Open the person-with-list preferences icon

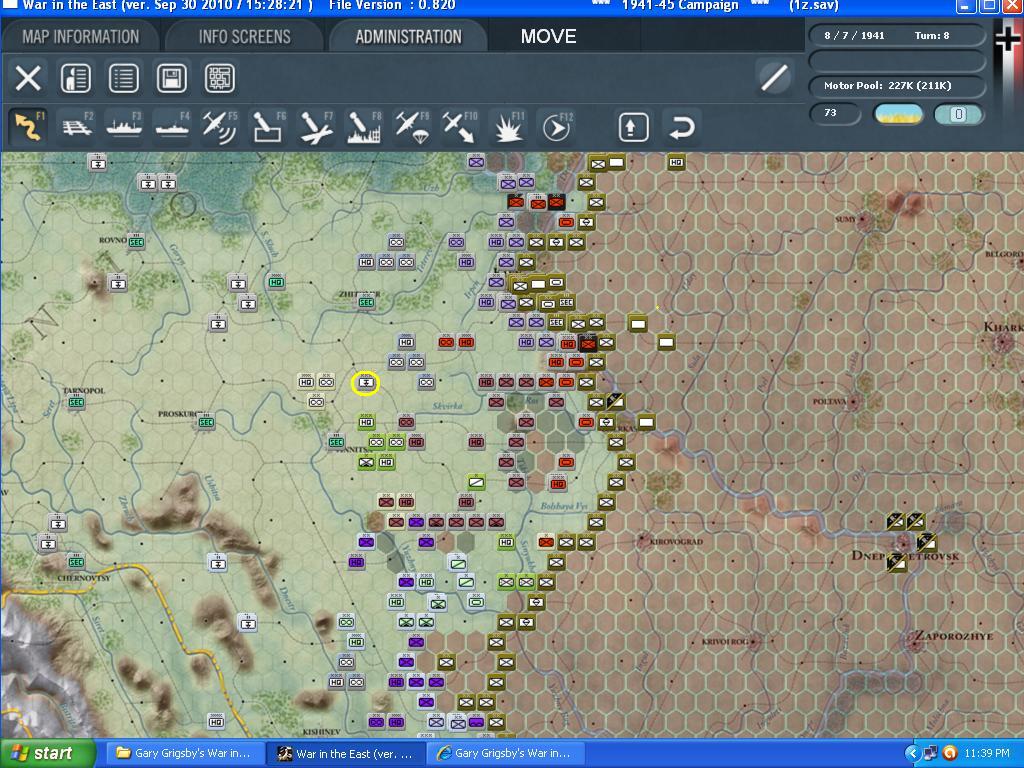coord(76,78)
